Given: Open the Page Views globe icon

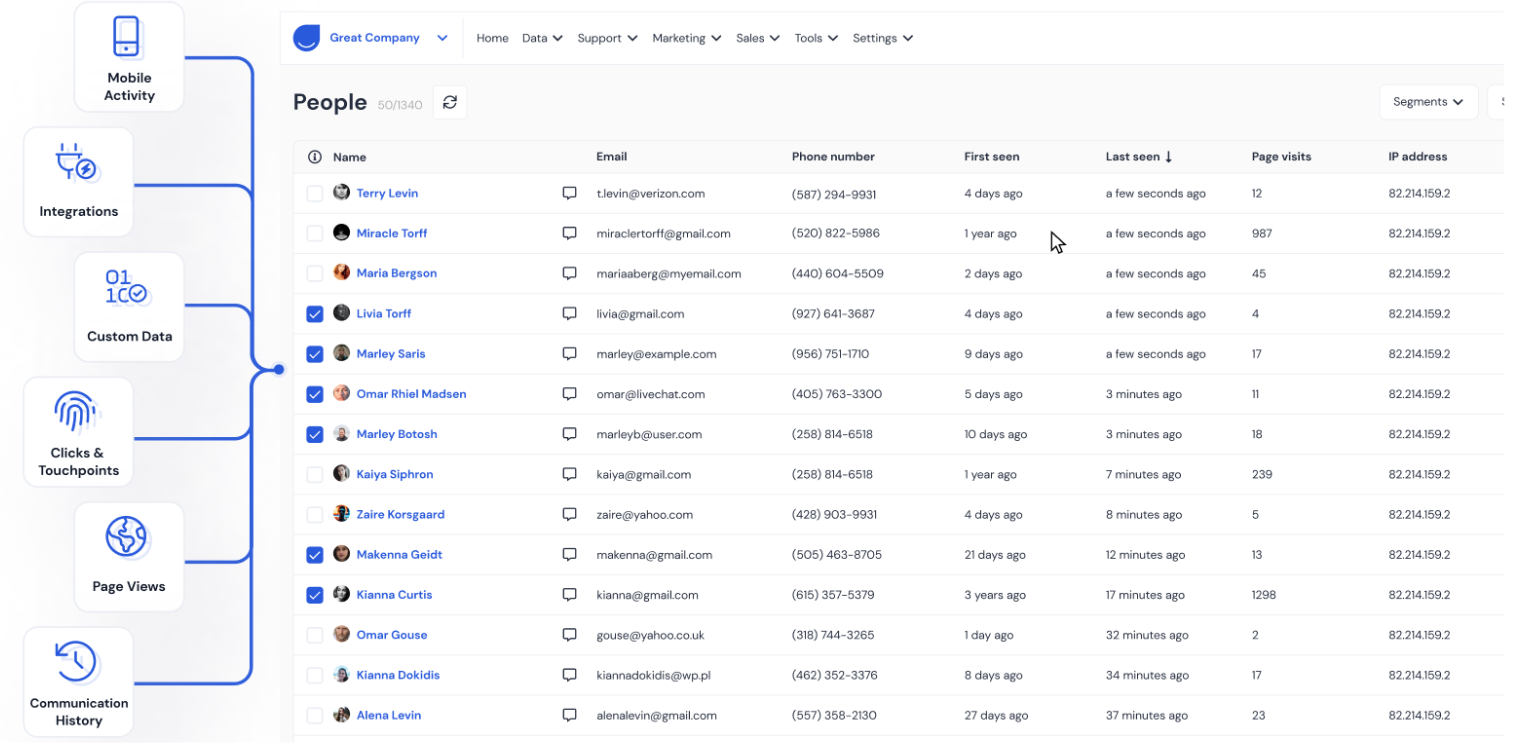Looking at the screenshot, I should [x=128, y=538].
